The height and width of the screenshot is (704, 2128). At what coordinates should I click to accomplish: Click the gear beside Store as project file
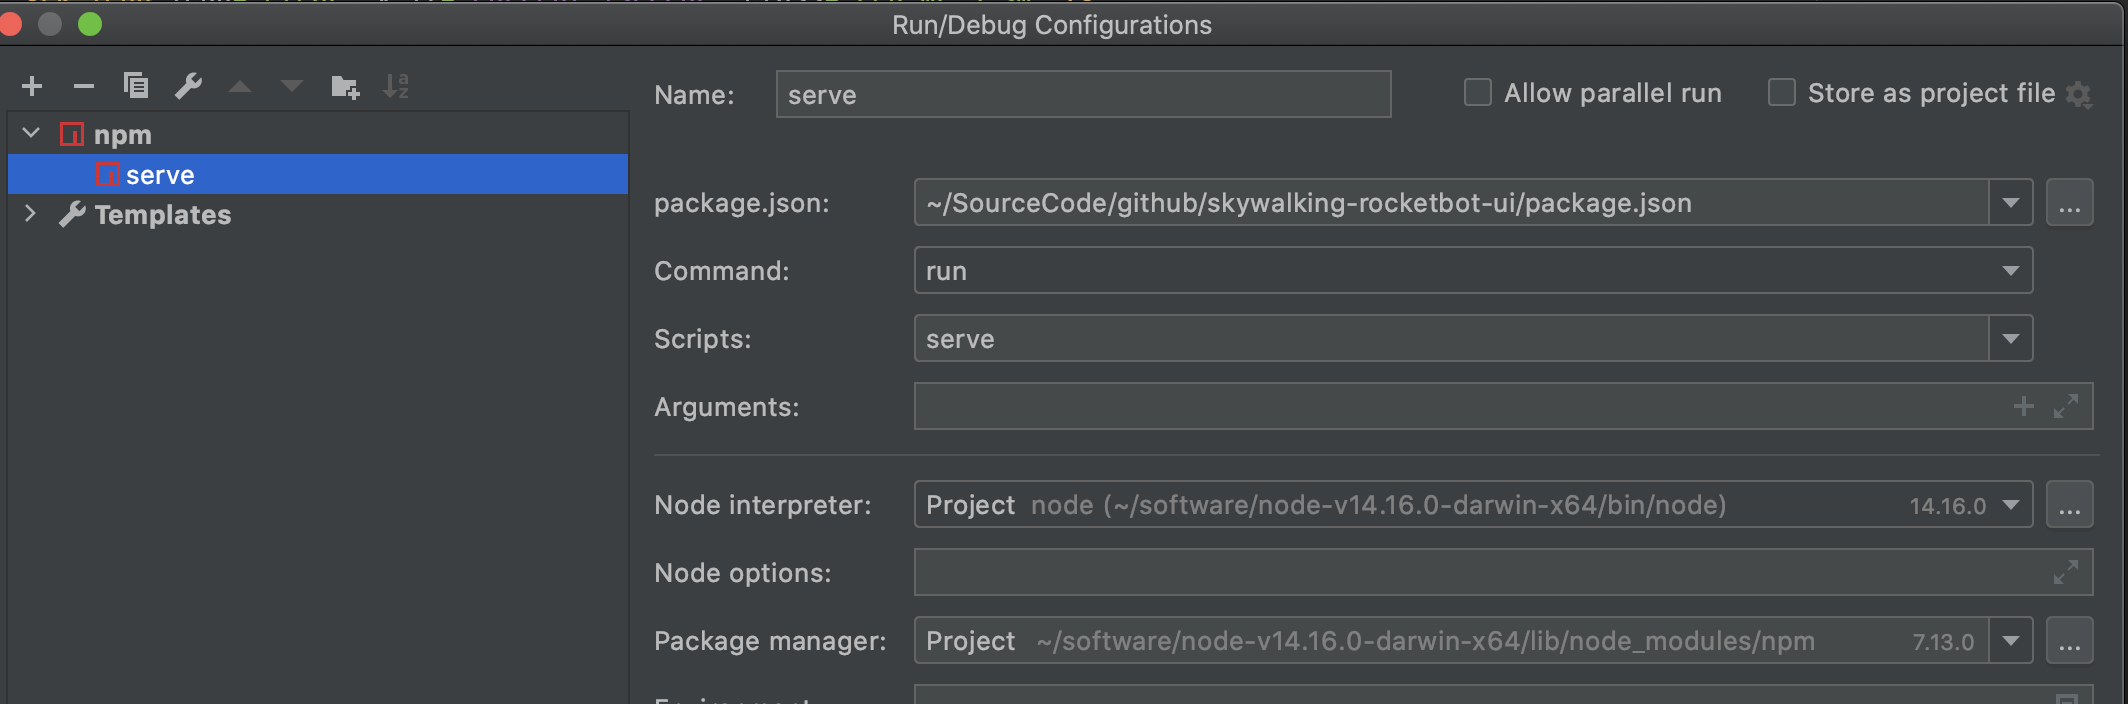[2080, 95]
